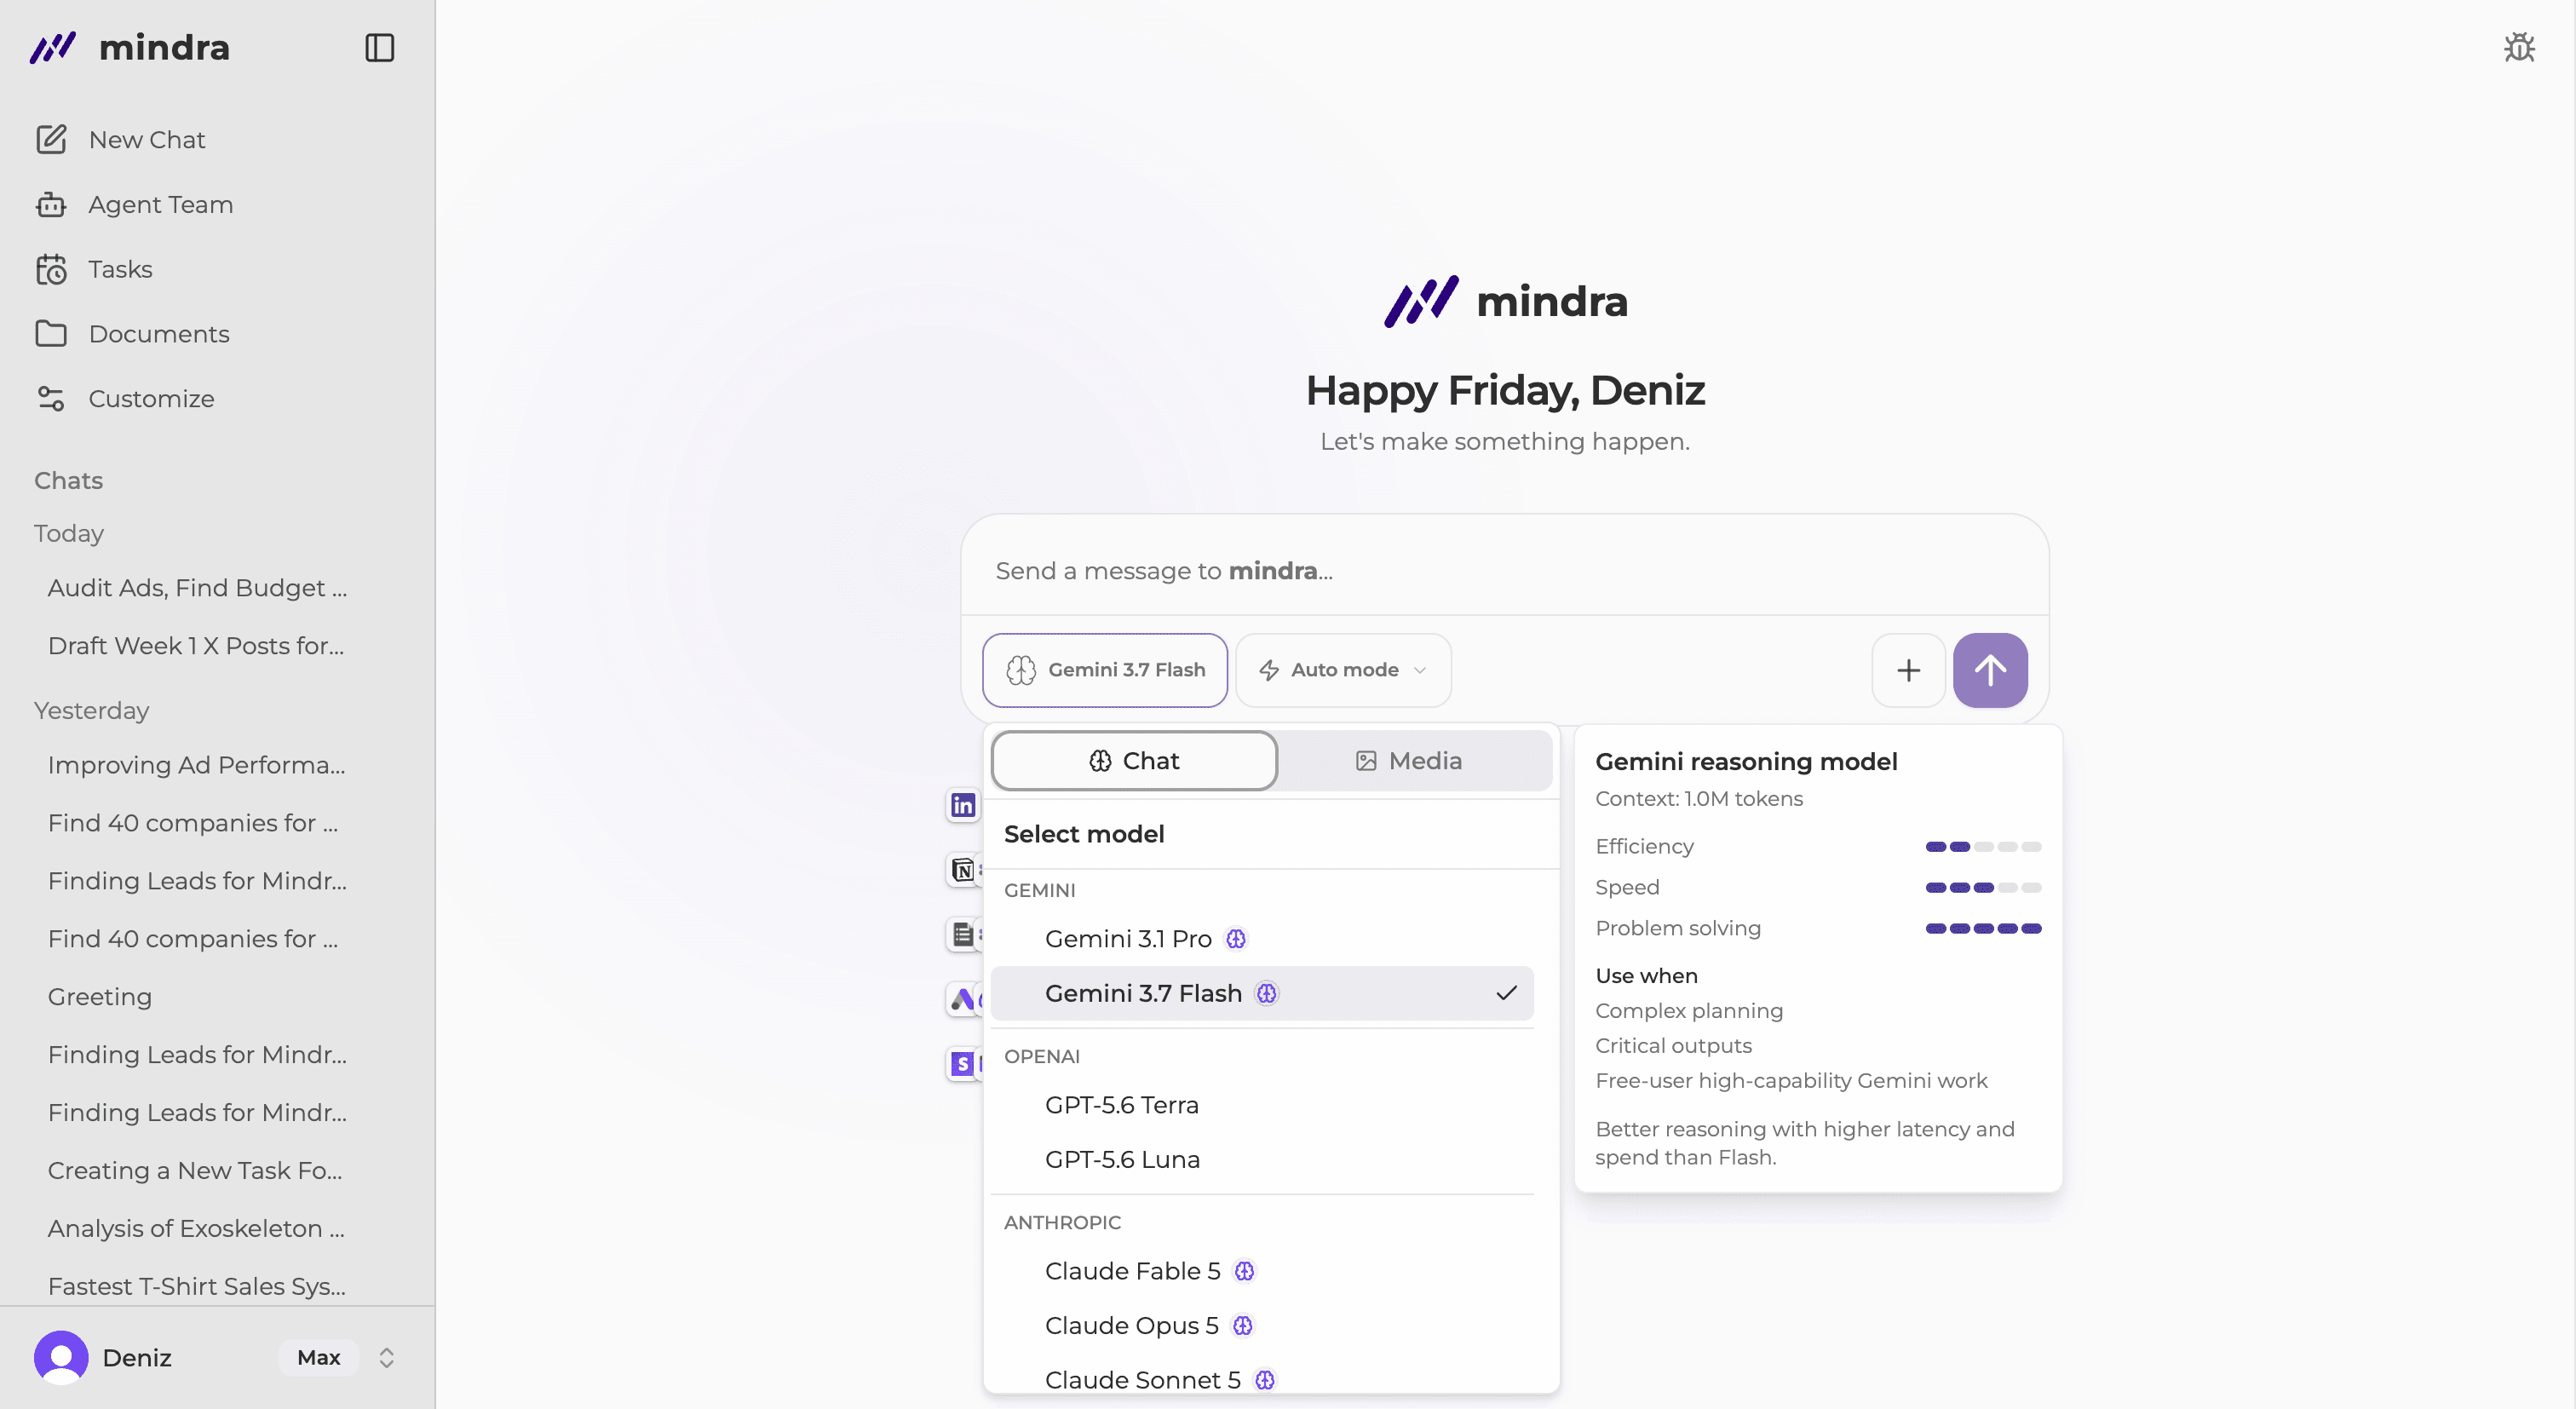Click the brain icon beside Claude Sonnet 5
Screen dimensions: 2576x1409
pyautogui.click(x=1265, y=1380)
